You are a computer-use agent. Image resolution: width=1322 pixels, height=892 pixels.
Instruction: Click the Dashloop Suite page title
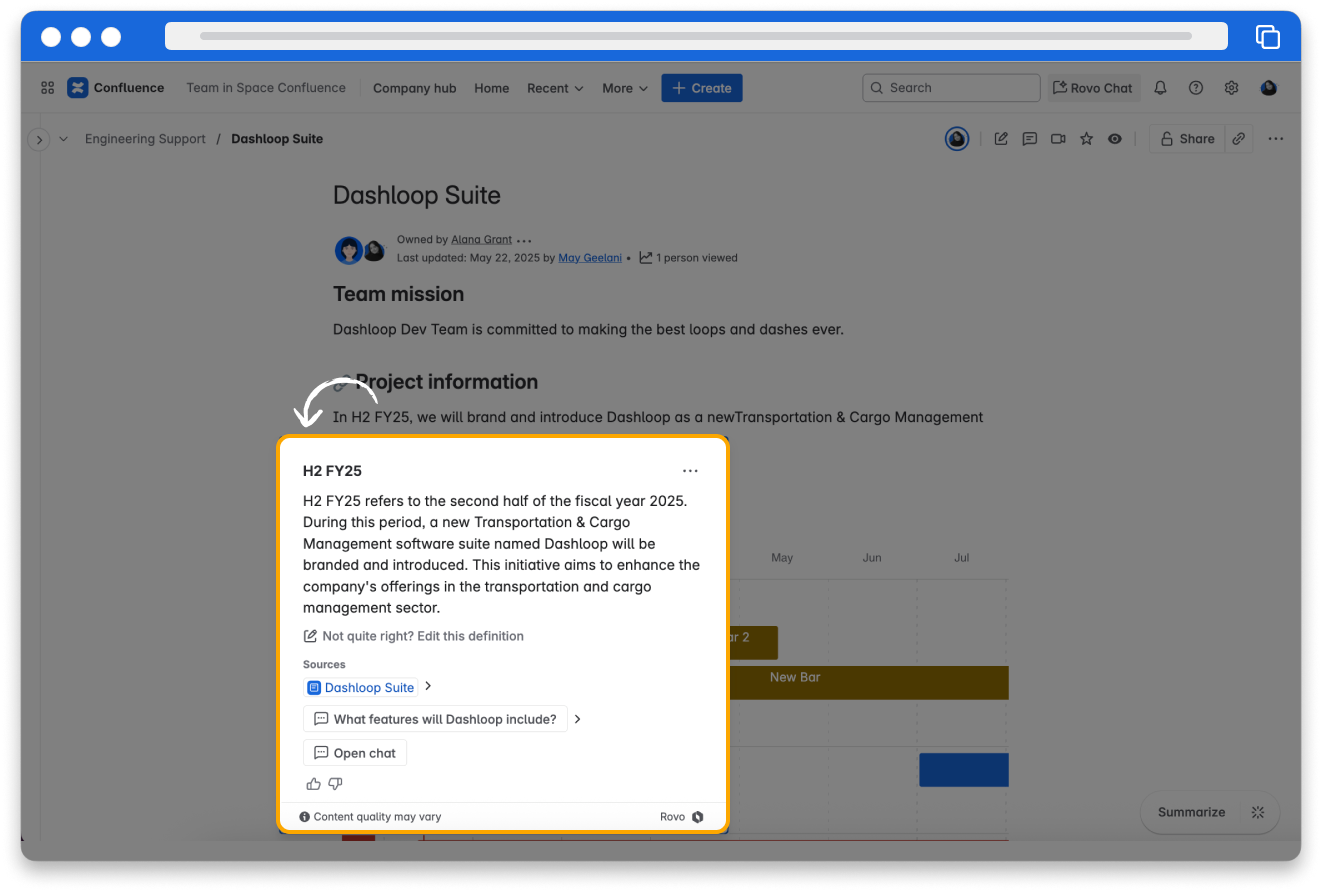(417, 195)
